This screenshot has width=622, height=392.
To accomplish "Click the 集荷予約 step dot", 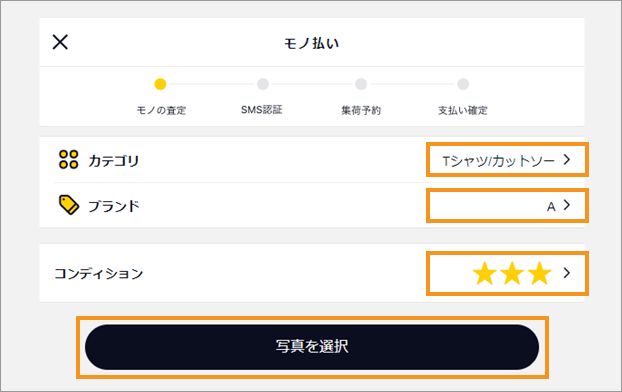I will point(361,84).
